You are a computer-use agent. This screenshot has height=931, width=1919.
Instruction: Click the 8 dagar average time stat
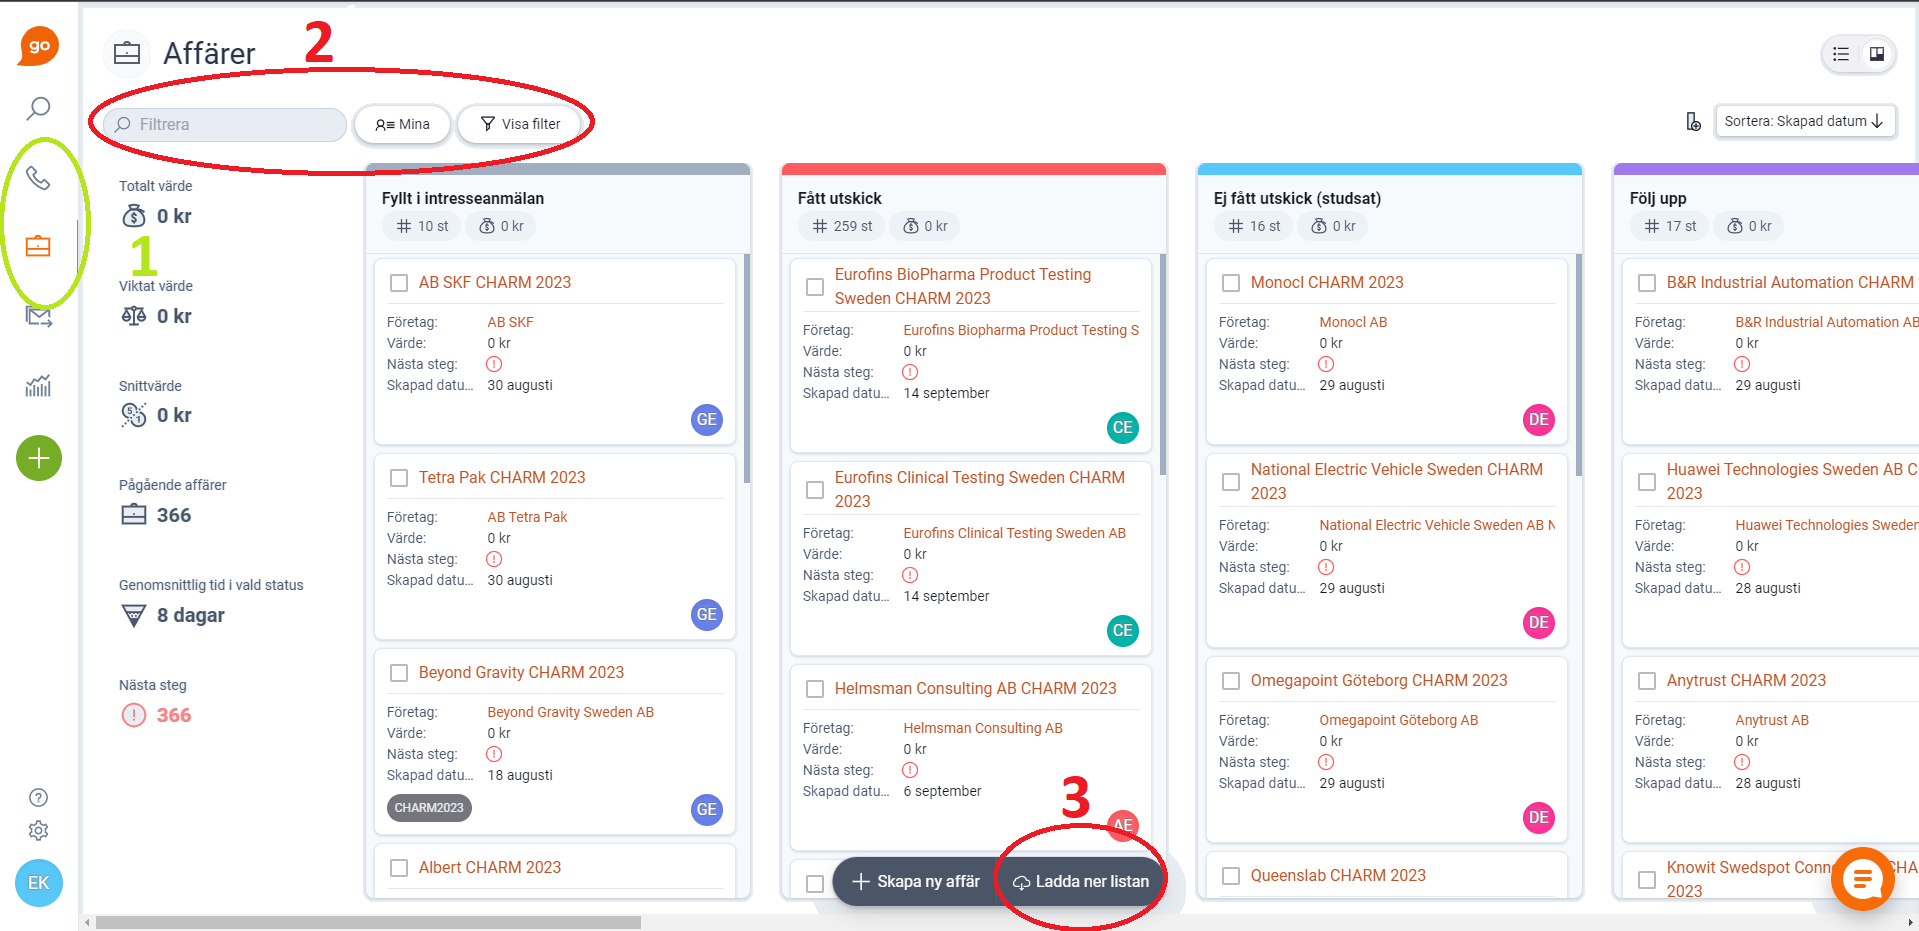pos(172,615)
